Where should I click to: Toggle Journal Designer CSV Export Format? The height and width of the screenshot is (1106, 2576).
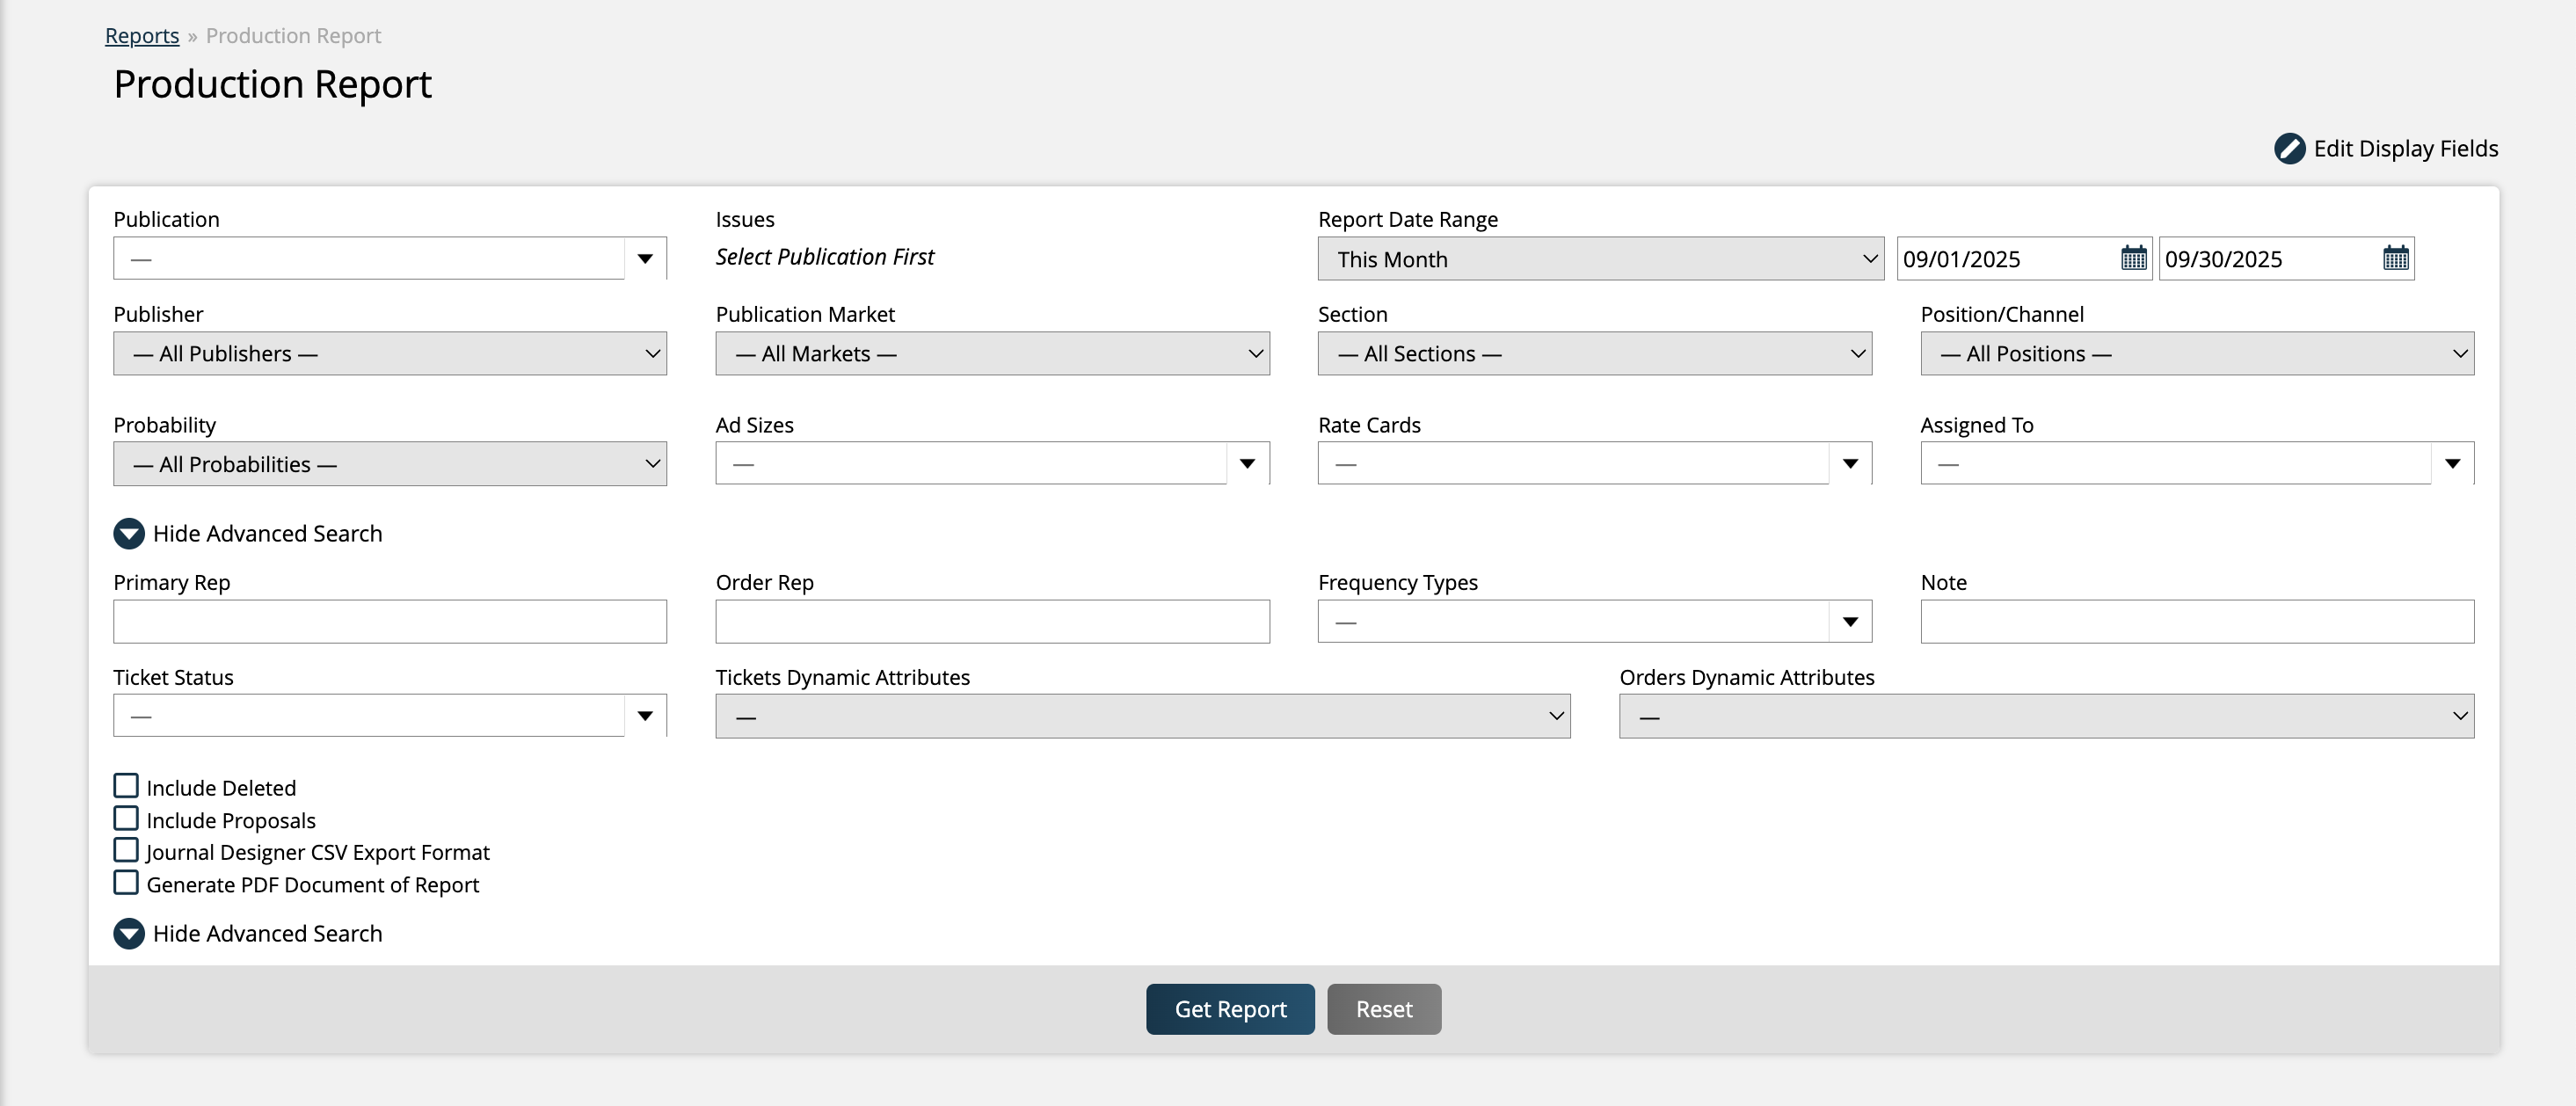pyautogui.click(x=126, y=851)
